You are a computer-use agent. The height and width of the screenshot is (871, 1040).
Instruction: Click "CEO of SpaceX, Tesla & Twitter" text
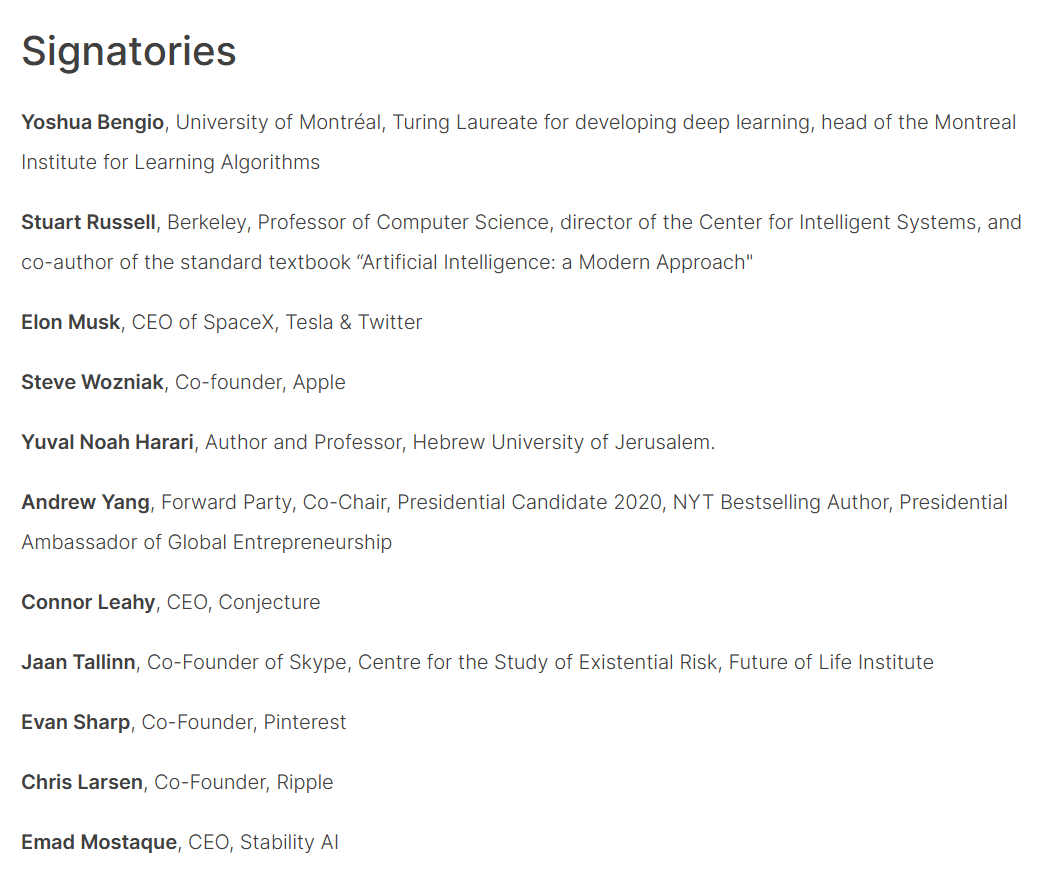[x=277, y=322]
